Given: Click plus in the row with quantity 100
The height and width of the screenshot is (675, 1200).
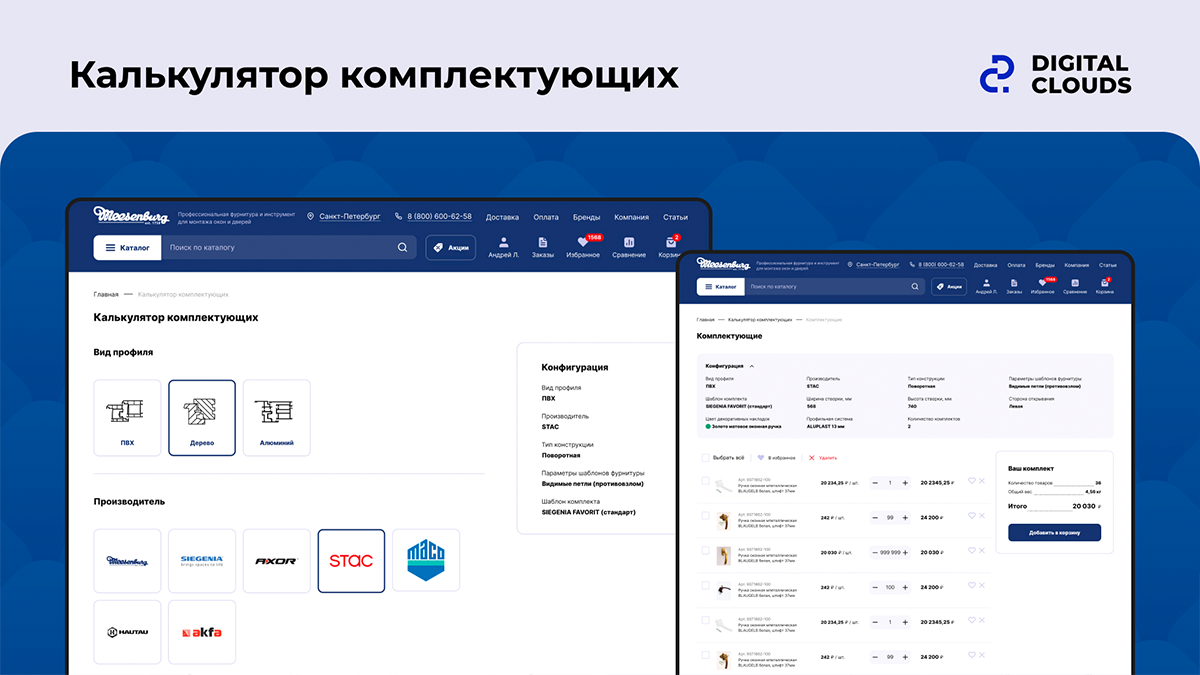Looking at the screenshot, I should 905,587.
